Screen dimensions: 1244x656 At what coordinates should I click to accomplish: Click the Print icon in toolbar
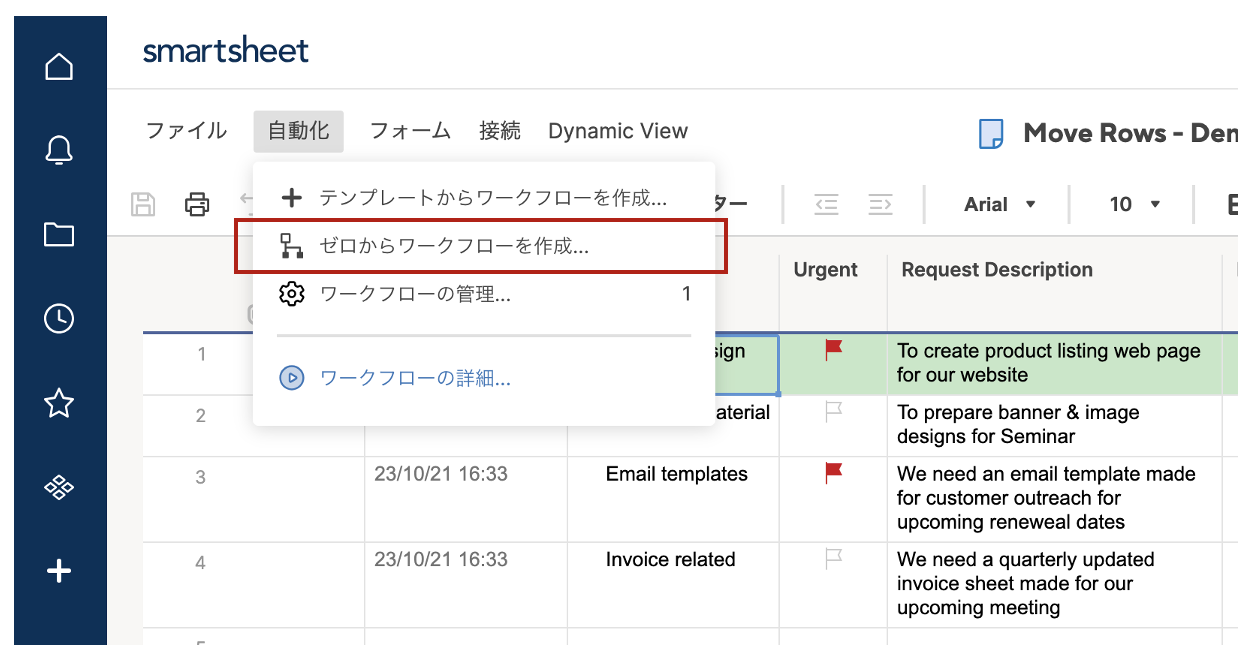click(197, 205)
